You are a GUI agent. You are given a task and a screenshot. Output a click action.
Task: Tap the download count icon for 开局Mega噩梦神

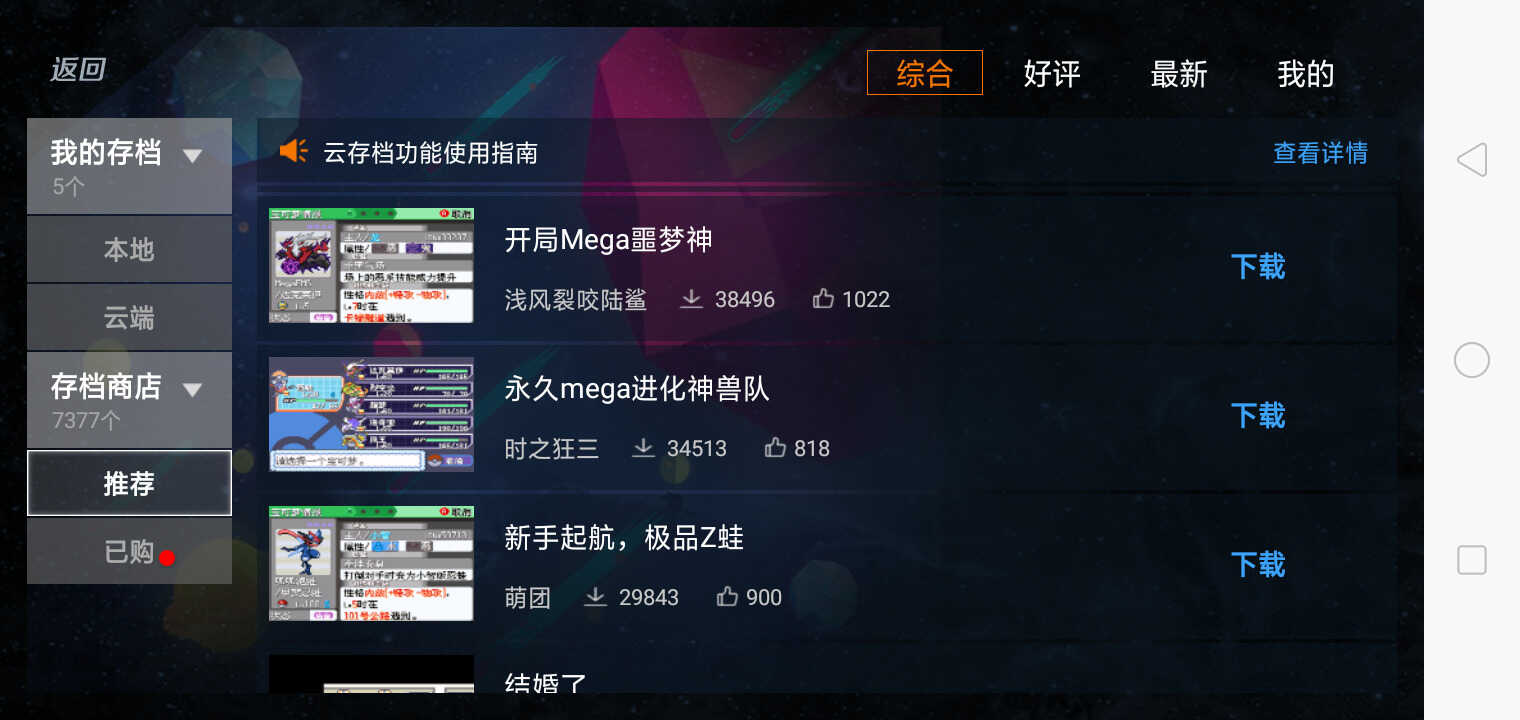[x=691, y=299]
